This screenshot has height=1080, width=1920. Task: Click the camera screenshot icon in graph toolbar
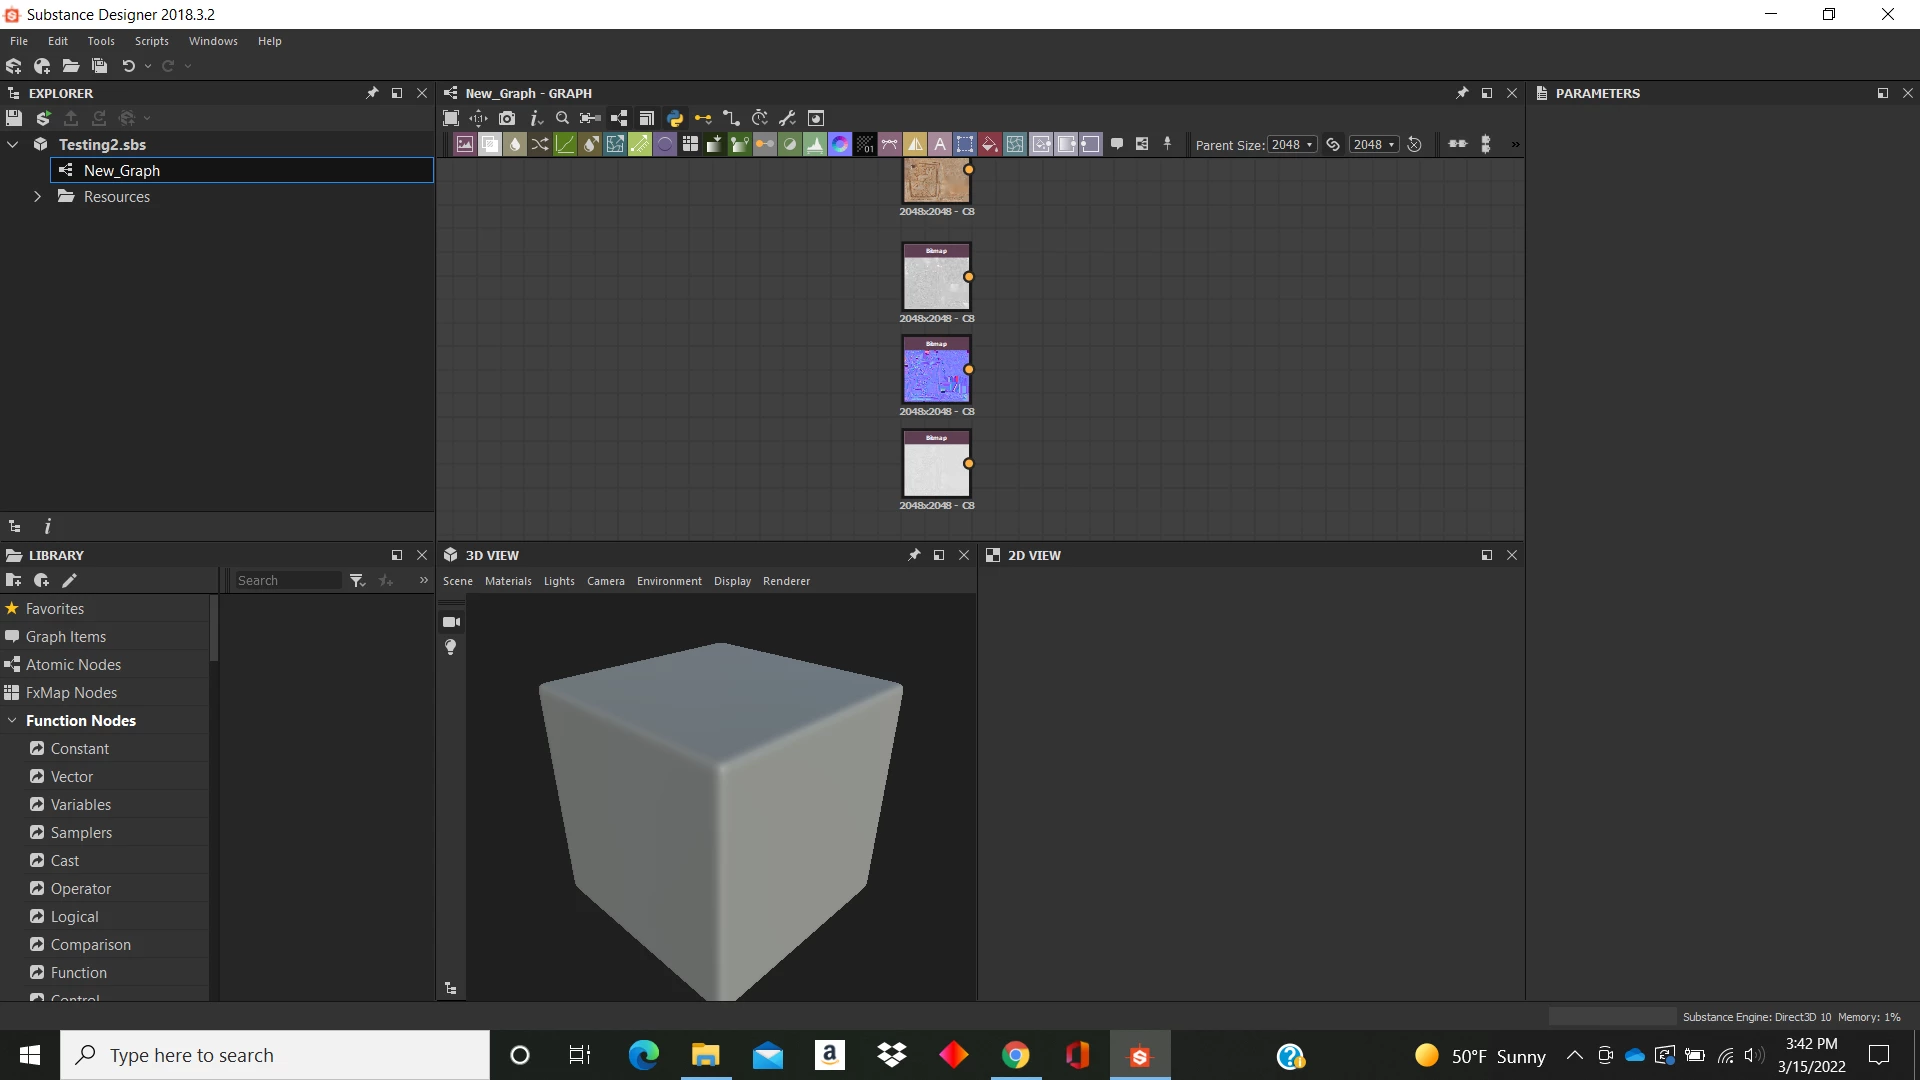507,118
